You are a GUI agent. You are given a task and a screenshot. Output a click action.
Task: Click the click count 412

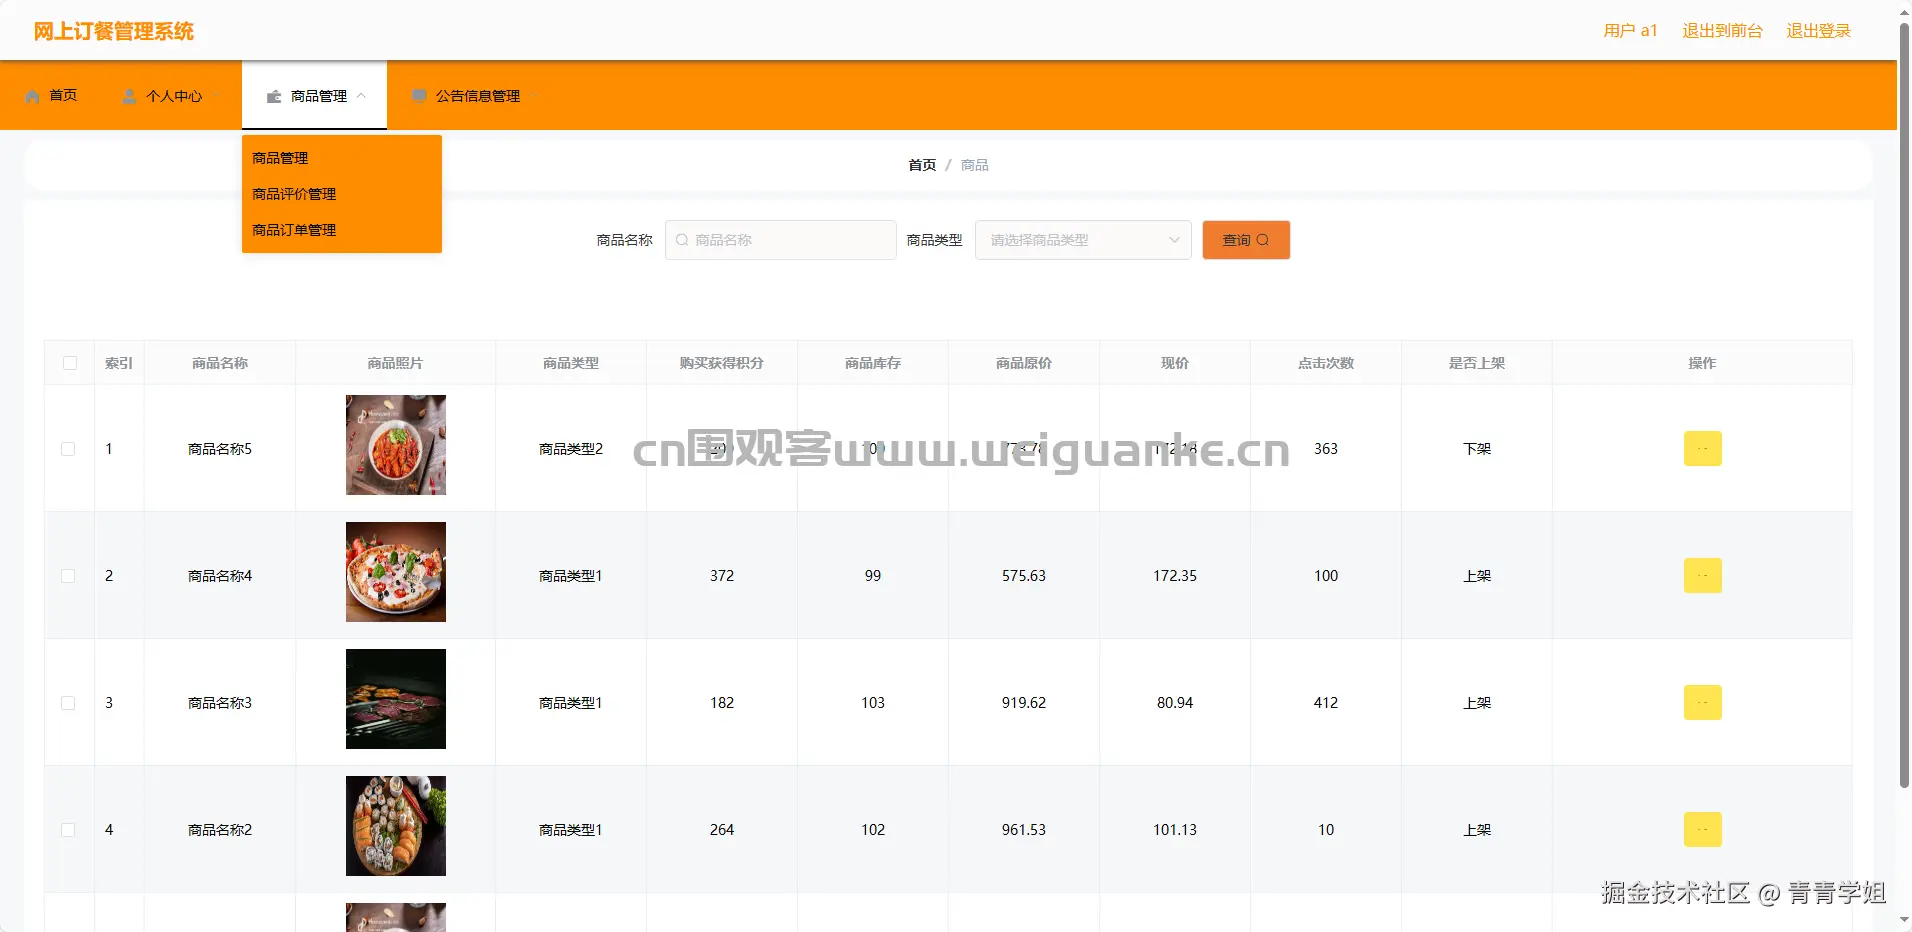(x=1326, y=703)
